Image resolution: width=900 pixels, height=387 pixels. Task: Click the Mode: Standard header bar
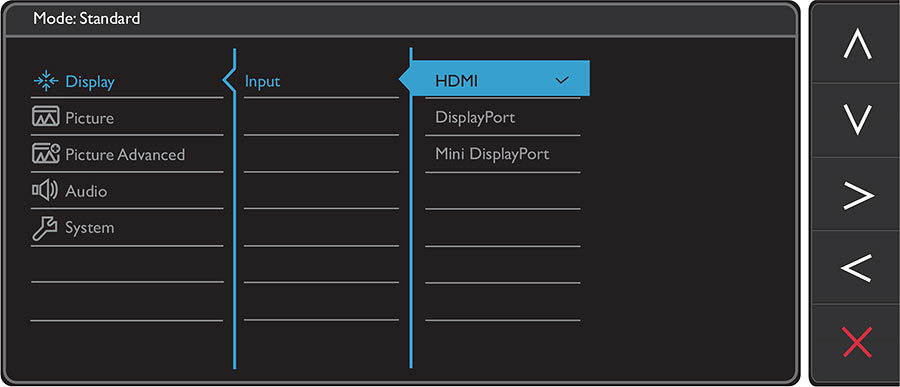pos(400,18)
